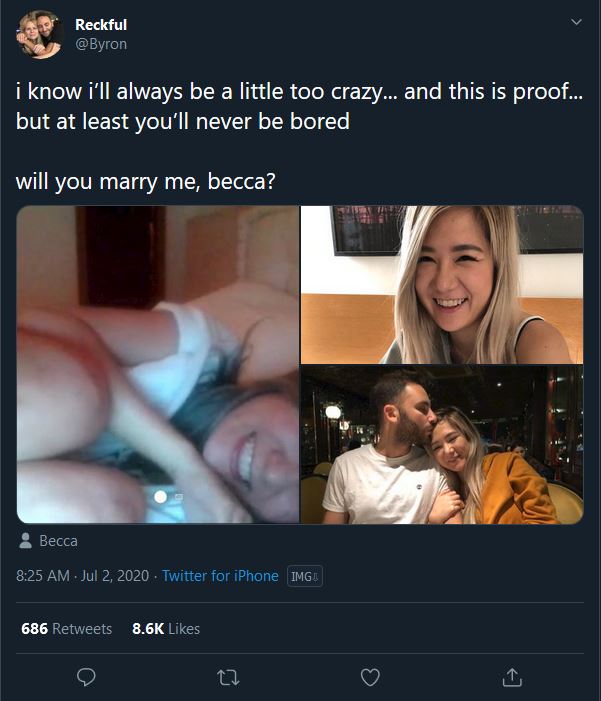This screenshot has height=701, width=601.
Task: View the 686 Retweets list
Action: coord(67,629)
